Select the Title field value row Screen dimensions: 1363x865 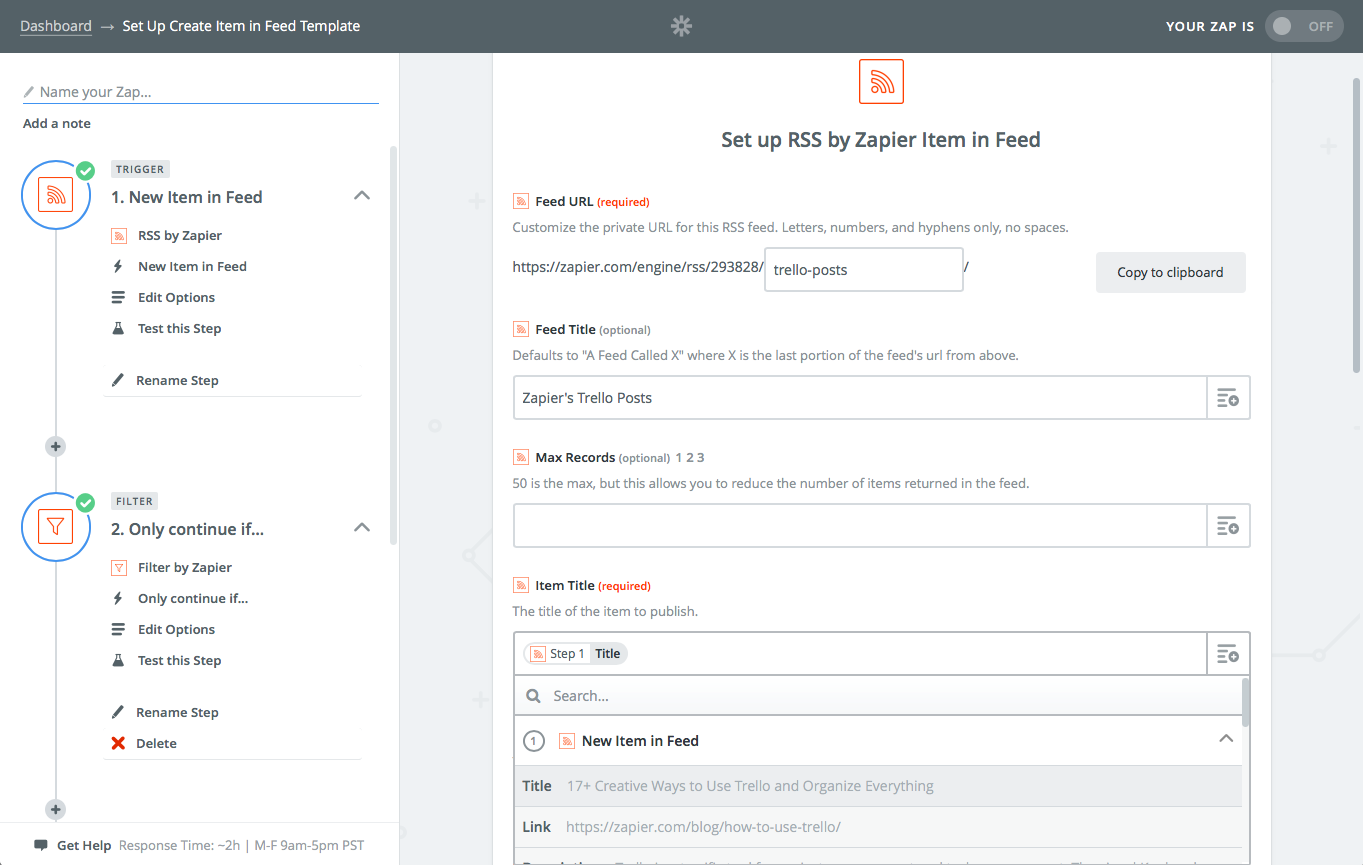click(x=878, y=786)
